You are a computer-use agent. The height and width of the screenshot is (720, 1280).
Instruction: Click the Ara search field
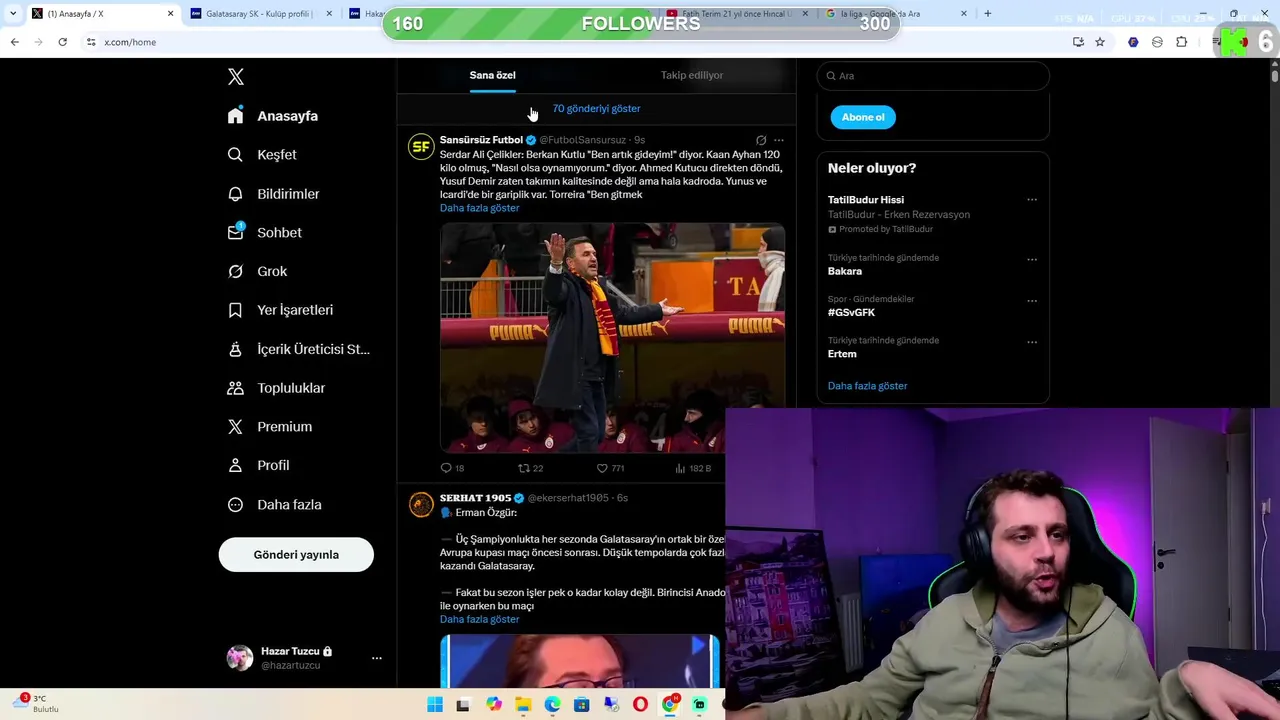tap(933, 76)
